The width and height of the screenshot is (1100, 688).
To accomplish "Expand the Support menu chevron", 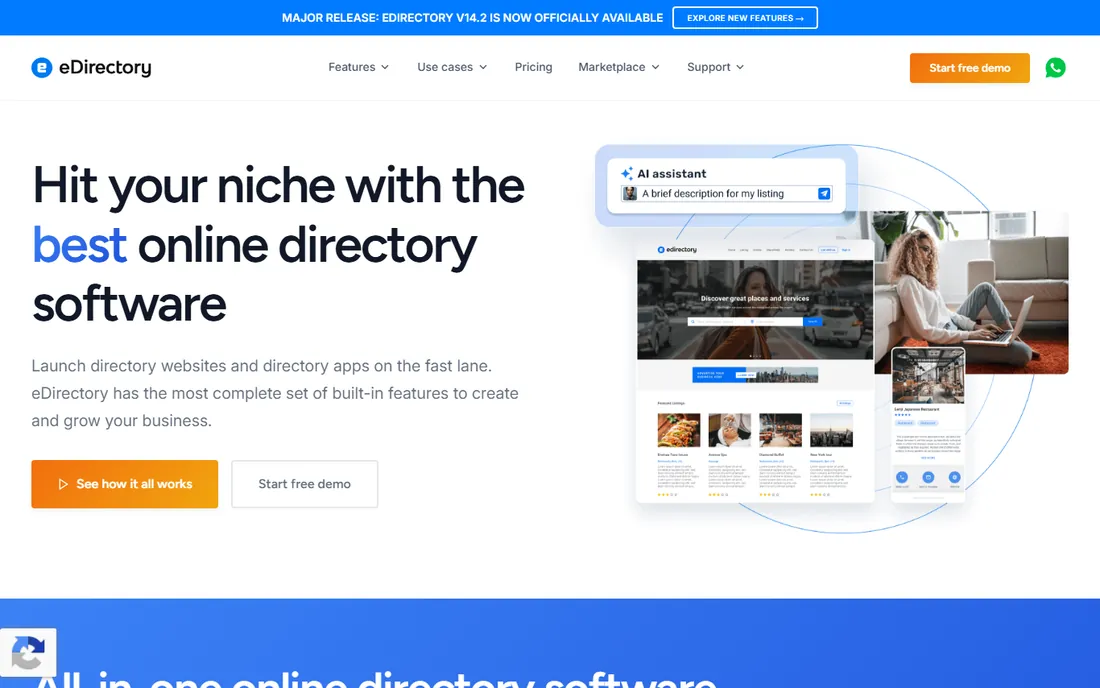I will [739, 67].
